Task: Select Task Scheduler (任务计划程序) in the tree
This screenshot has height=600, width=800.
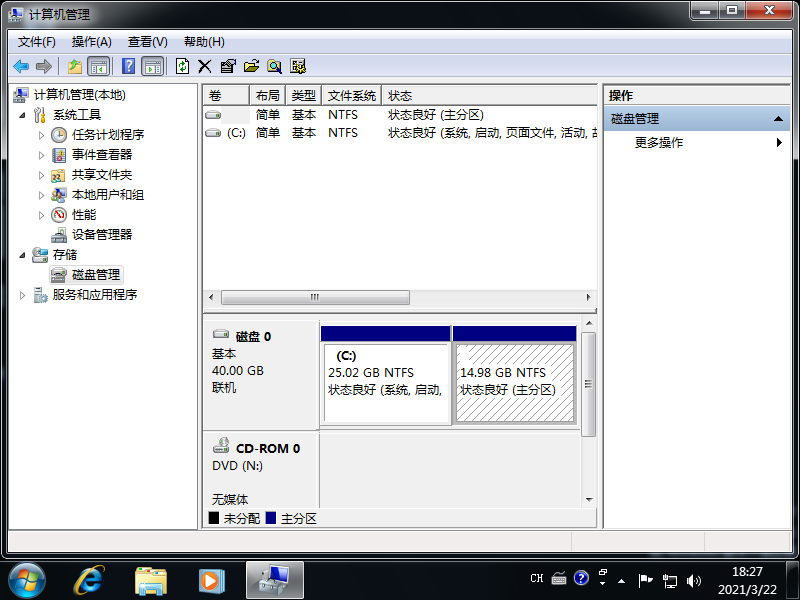Action: 110,134
